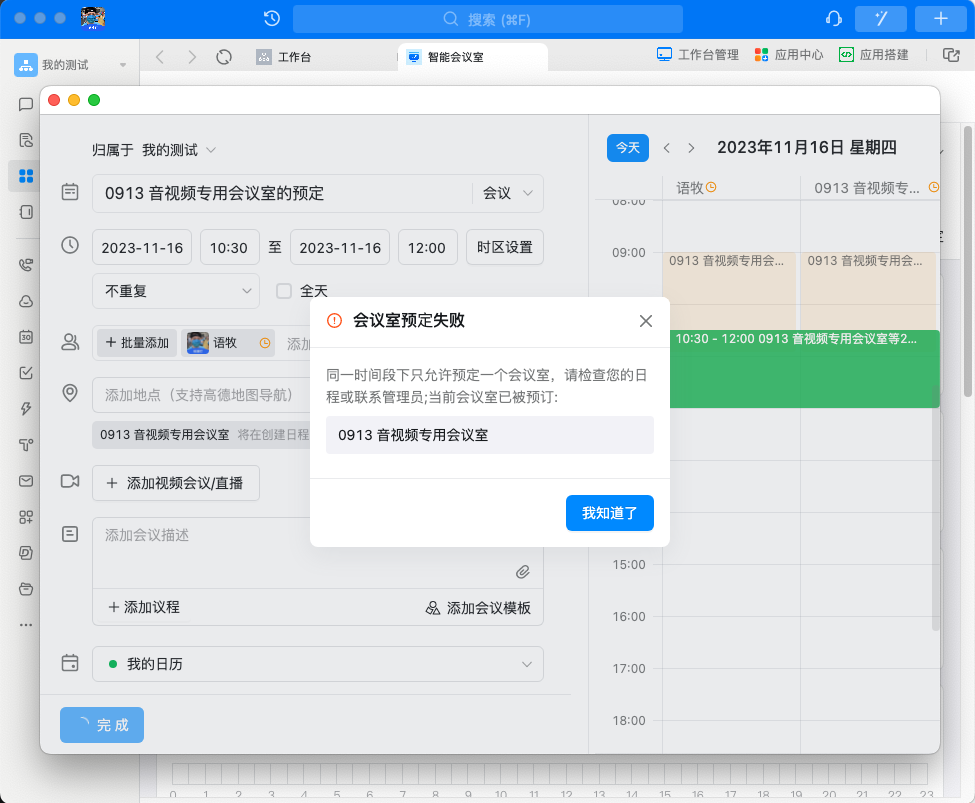Screen dimensions: 975x803
Task: Click the 今天 today button
Action: [628, 148]
